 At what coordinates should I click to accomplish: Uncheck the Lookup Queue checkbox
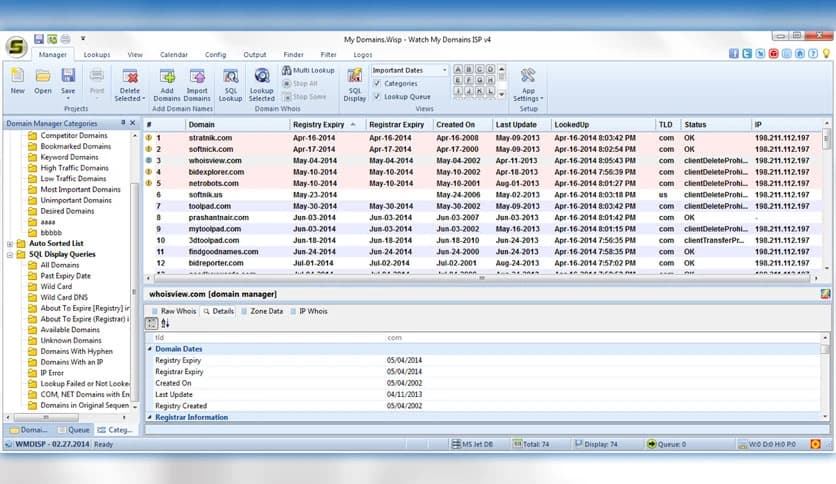coord(376,97)
